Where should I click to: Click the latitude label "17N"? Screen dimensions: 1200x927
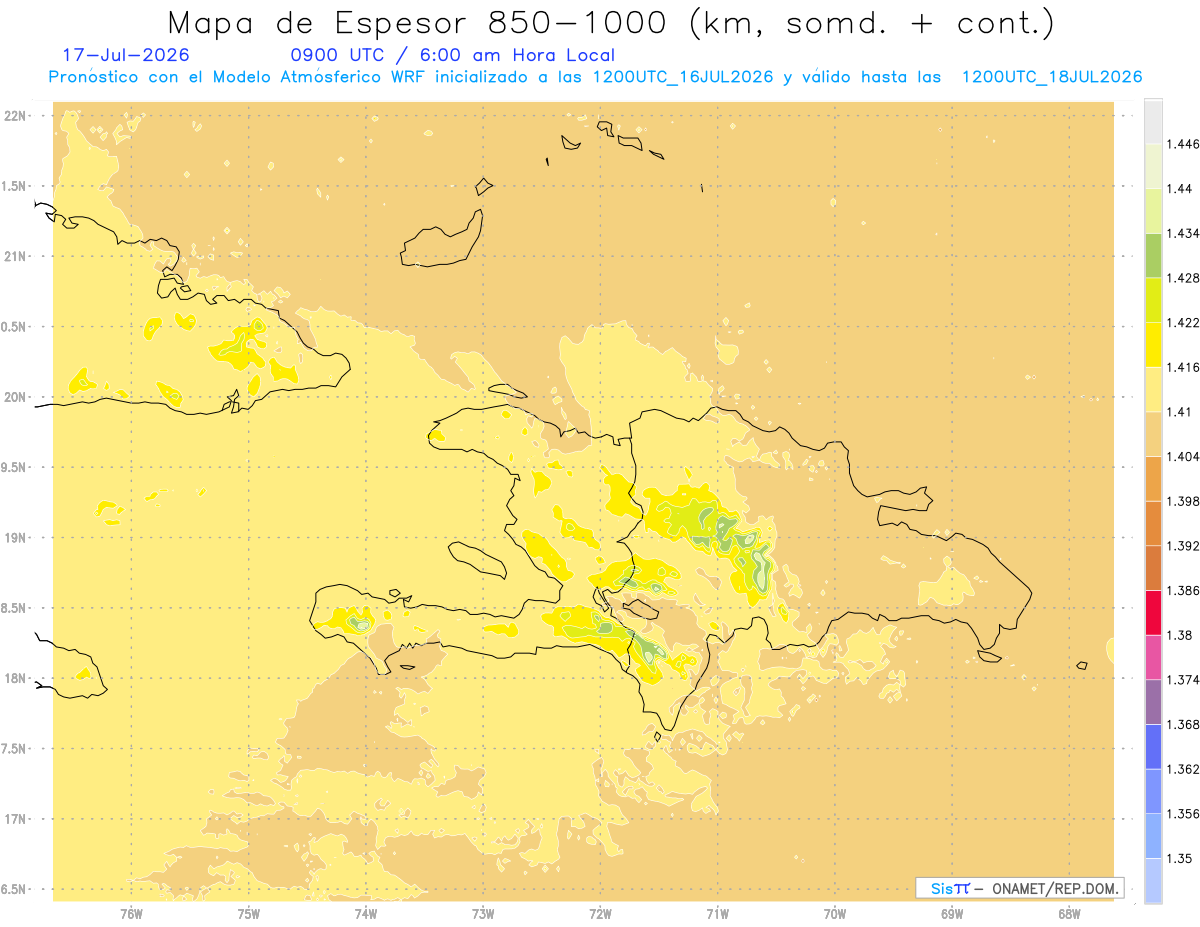click(16, 819)
